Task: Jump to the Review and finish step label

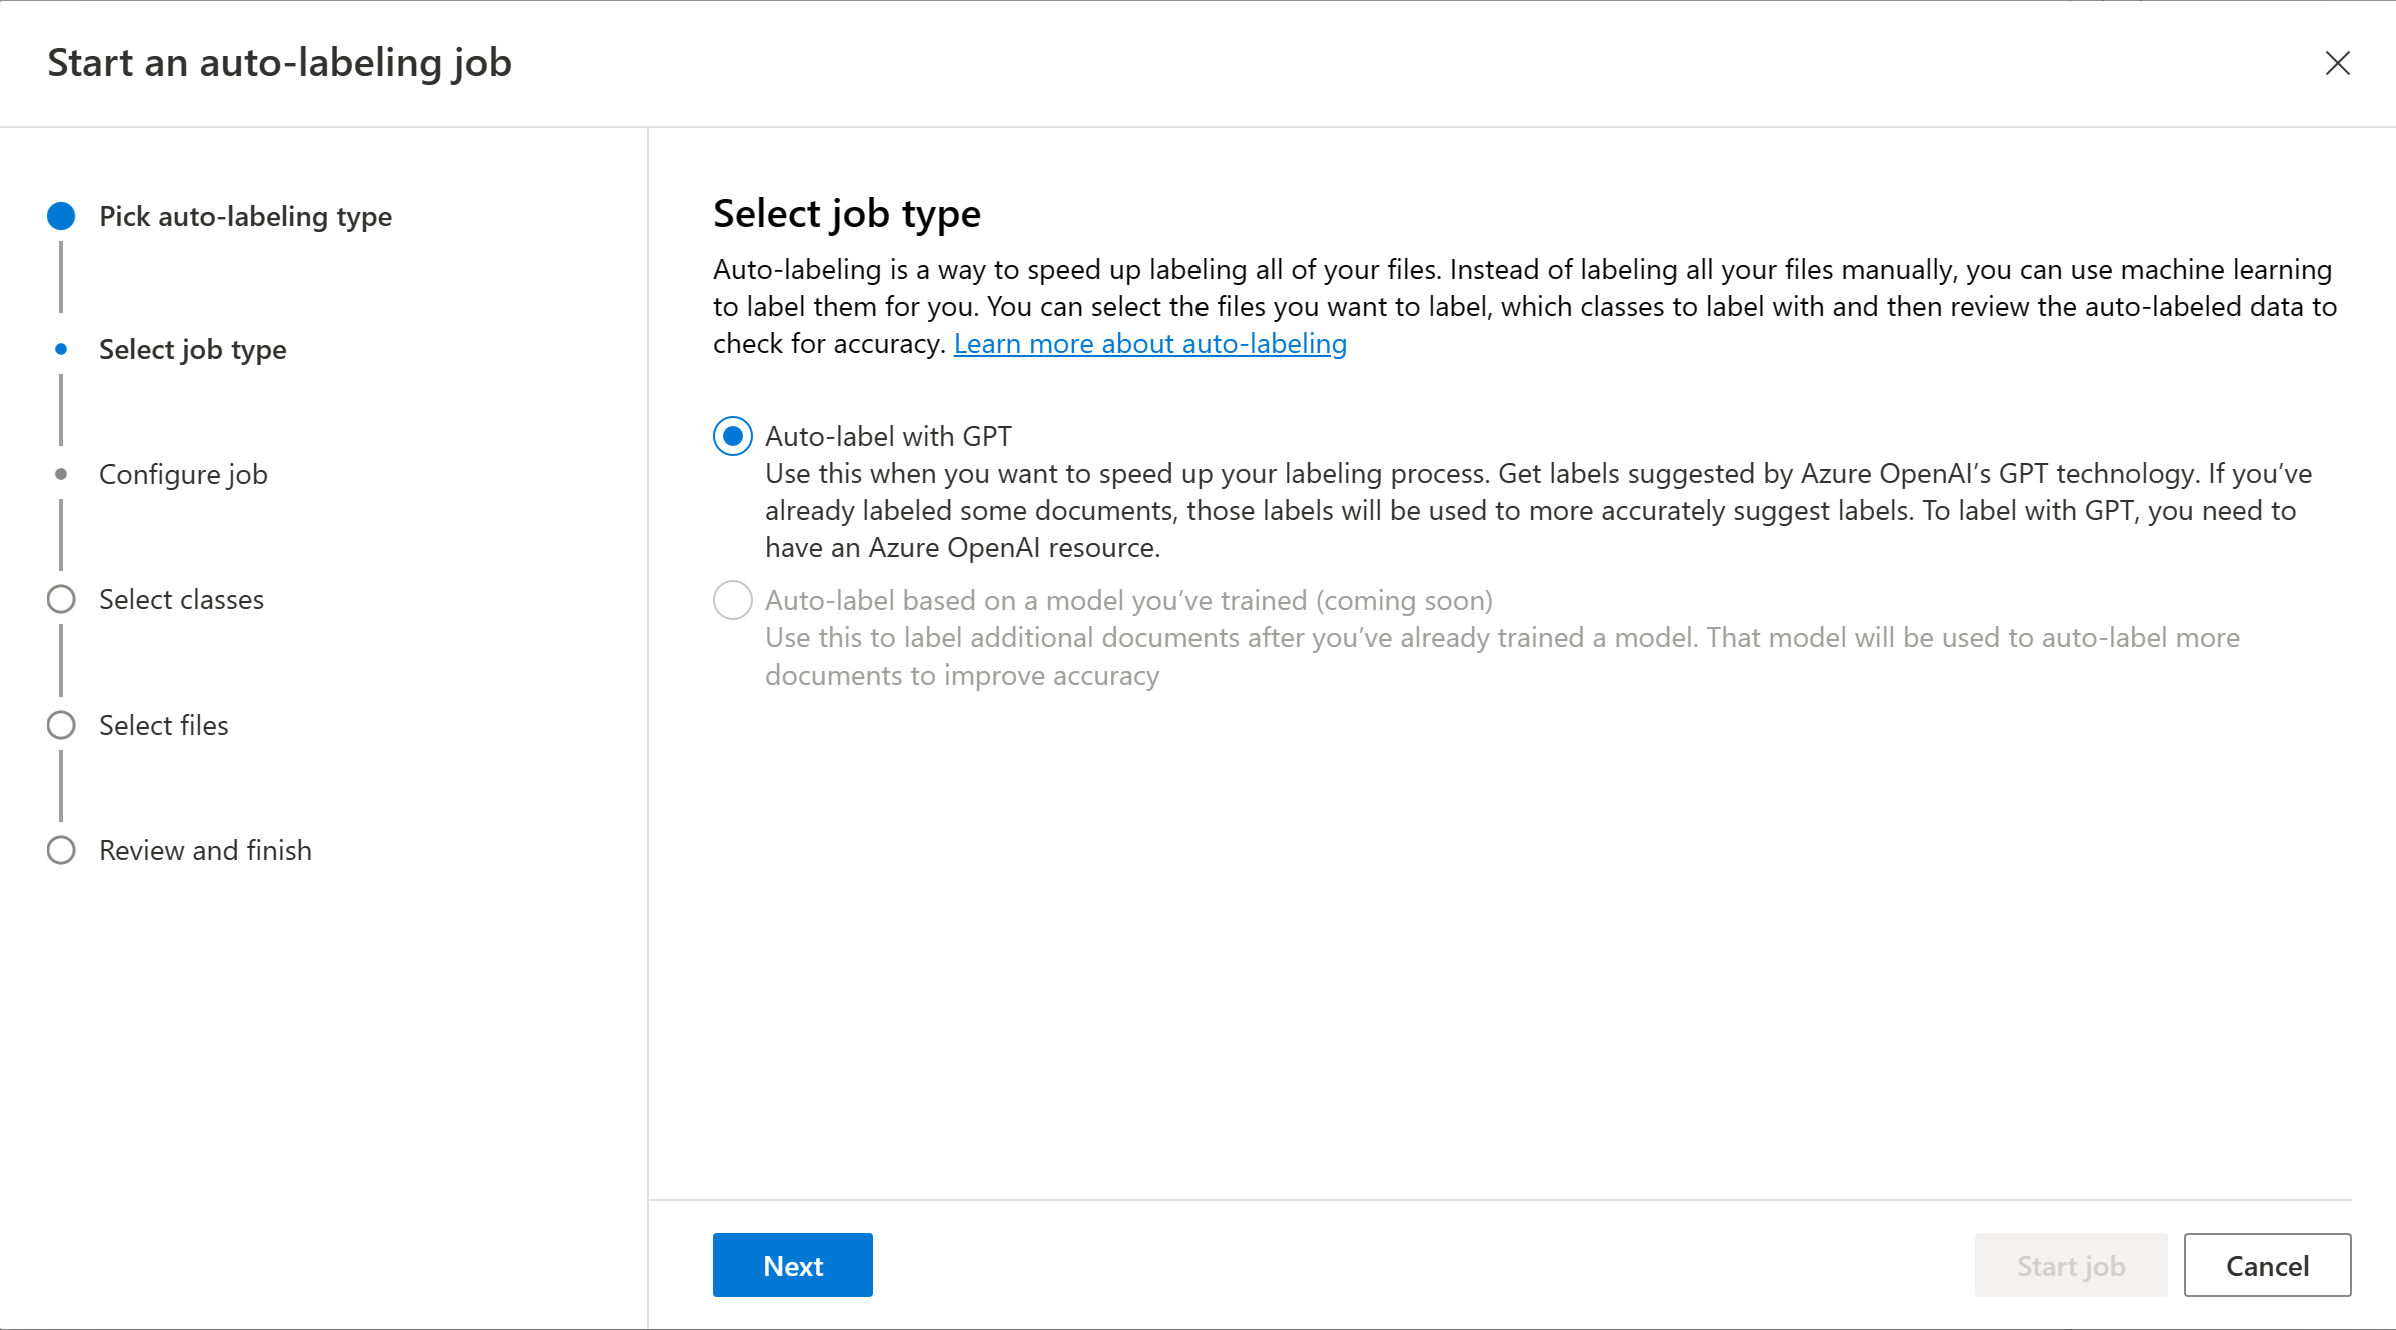Action: [x=205, y=850]
